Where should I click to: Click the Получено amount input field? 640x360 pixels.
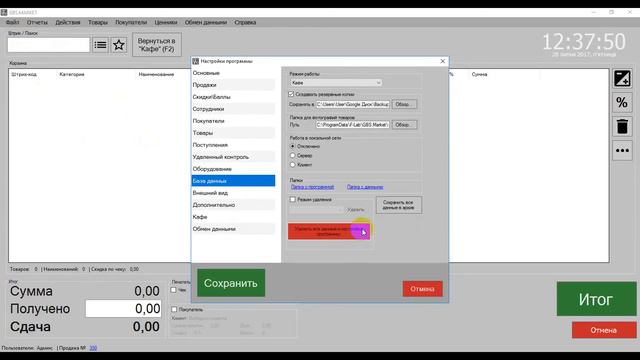[x=123, y=309]
